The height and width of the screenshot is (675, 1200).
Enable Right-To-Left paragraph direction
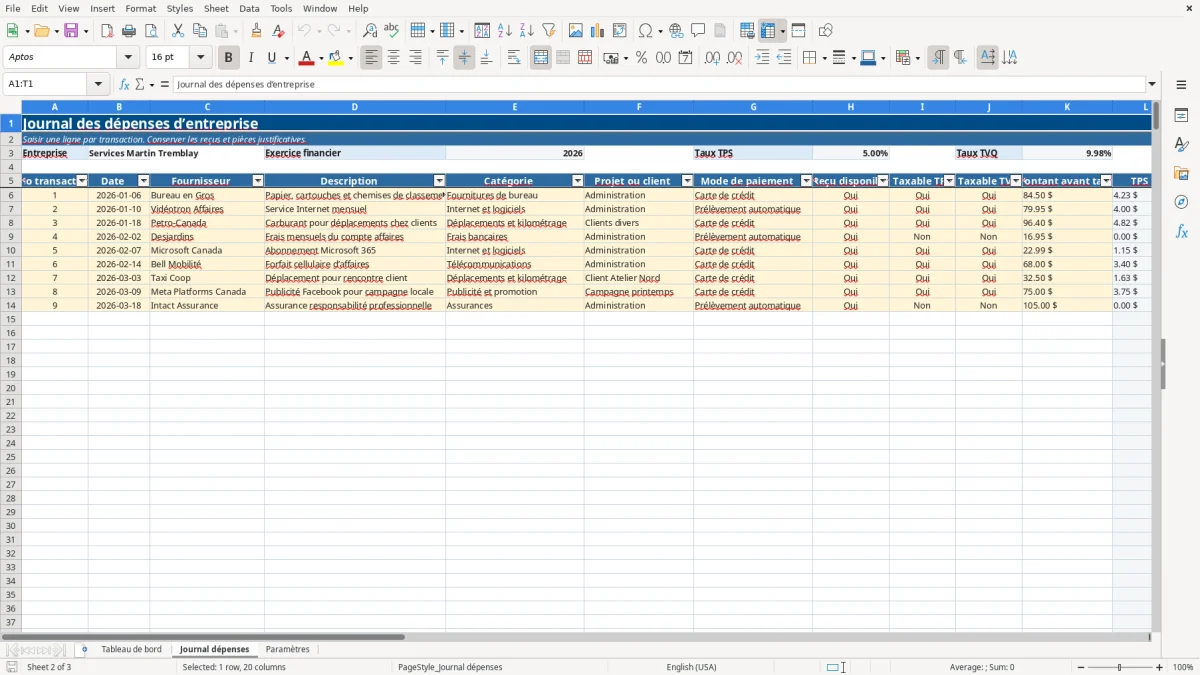(x=960, y=58)
